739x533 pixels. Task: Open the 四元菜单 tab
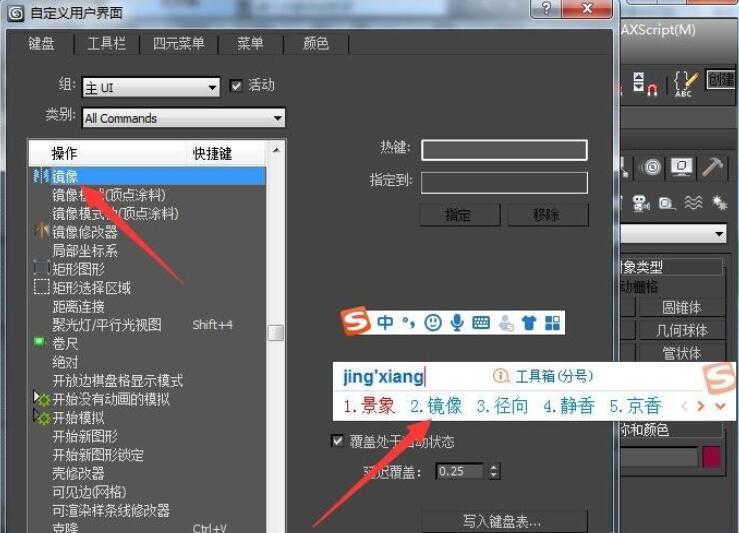(x=178, y=44)
